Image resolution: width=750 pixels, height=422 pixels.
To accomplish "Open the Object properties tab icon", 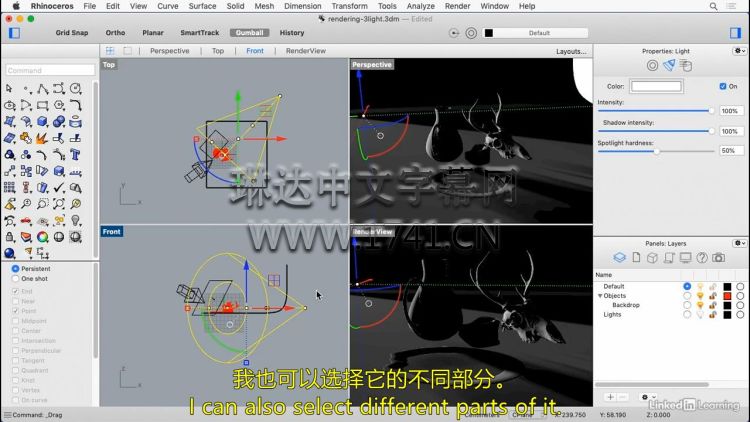I will 652,66.
